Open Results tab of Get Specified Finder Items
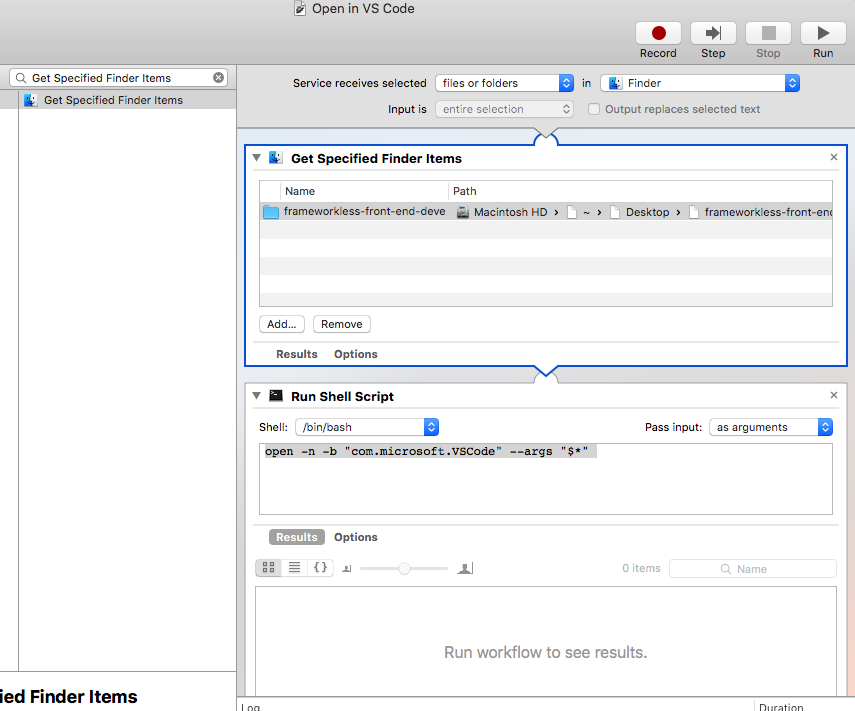This screenshot has height=711, width=855. pyautogui.click(x=297, y=354)
